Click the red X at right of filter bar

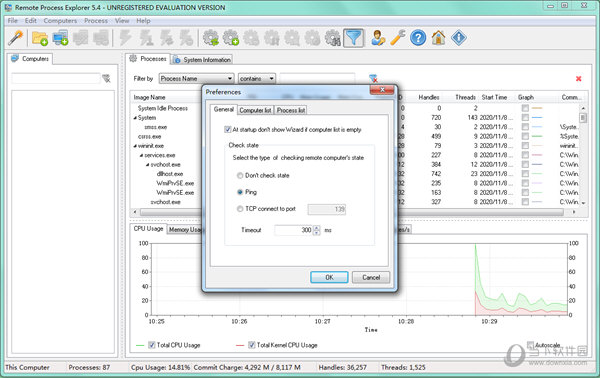[579, 78]
